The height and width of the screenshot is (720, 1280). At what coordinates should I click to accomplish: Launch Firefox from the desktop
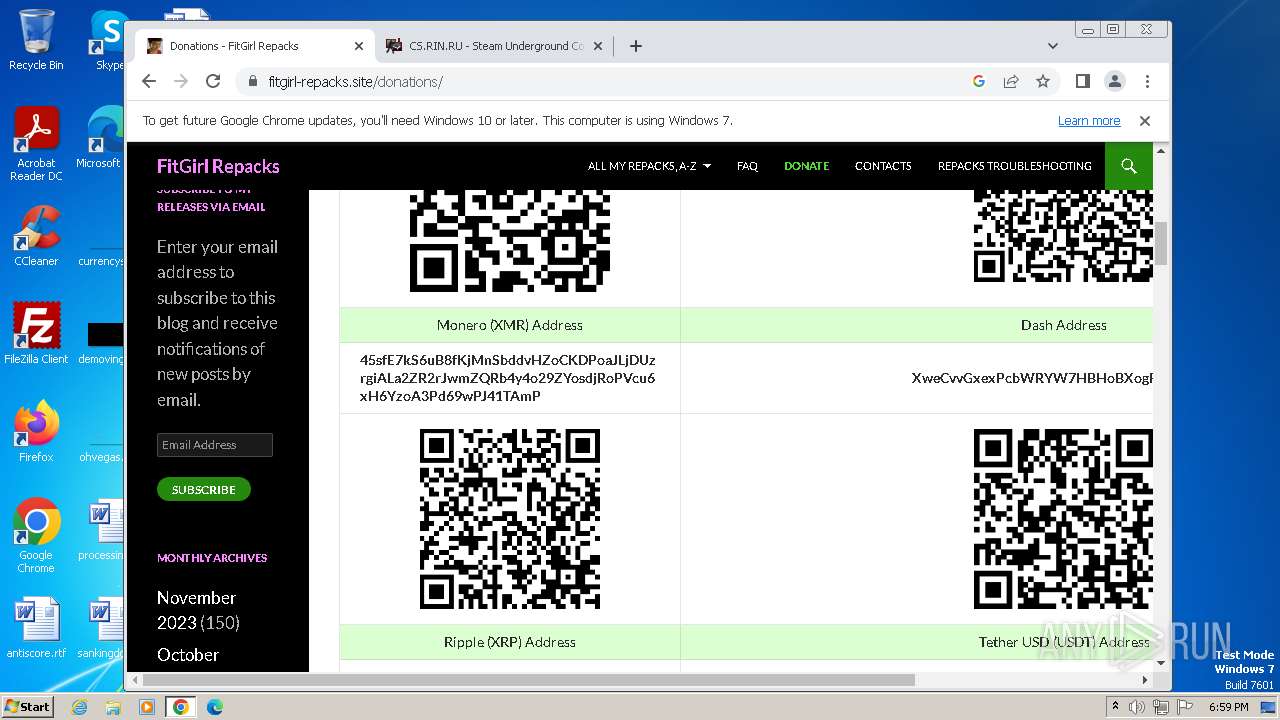coord(36,432)
